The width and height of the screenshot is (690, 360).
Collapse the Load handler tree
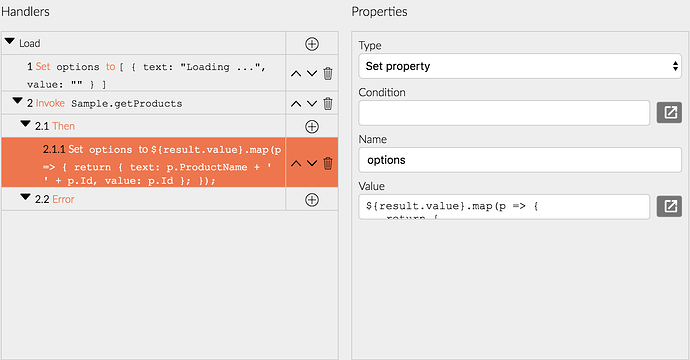(10, 41)
